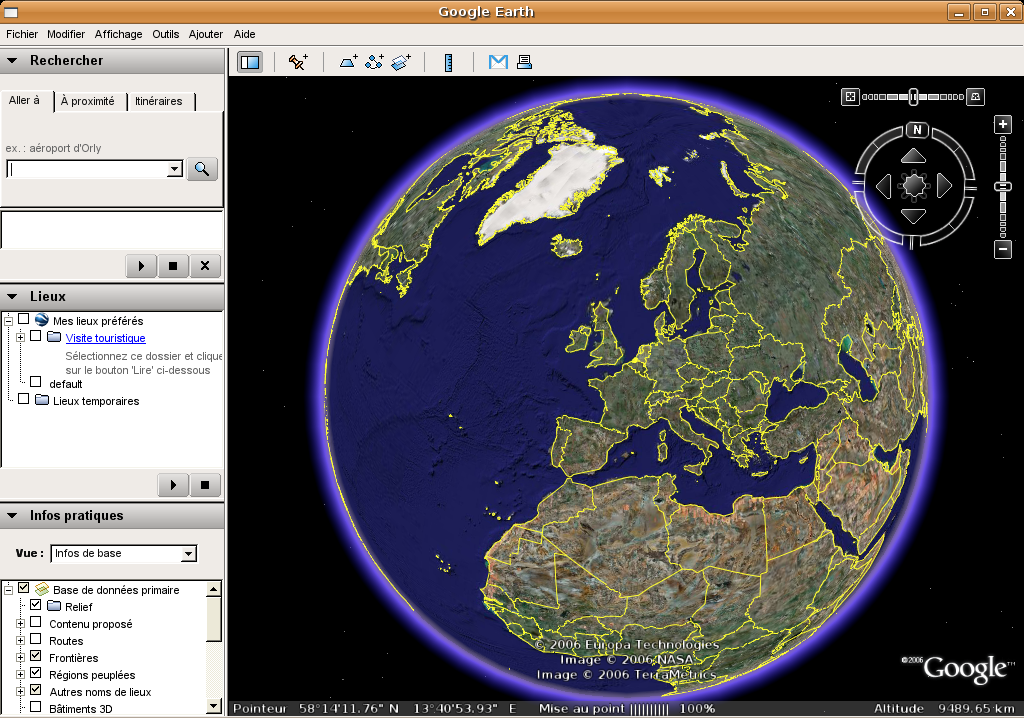Stop the search results tour
1024x718 pixels.
pos(173,266)
